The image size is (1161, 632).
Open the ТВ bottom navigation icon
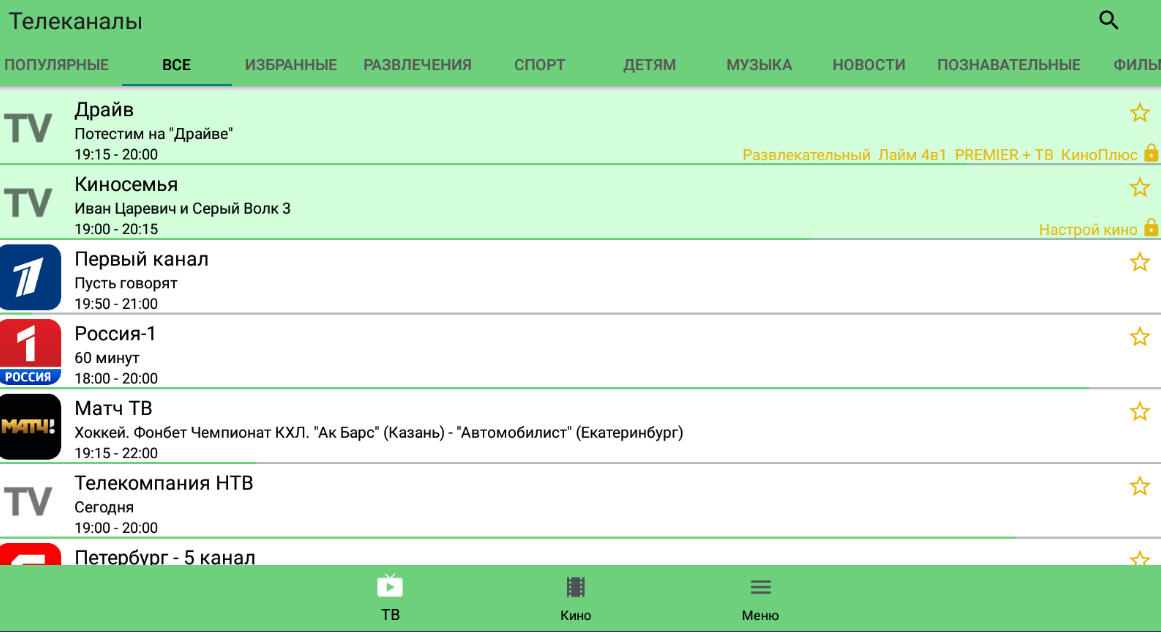coord(389,587)
